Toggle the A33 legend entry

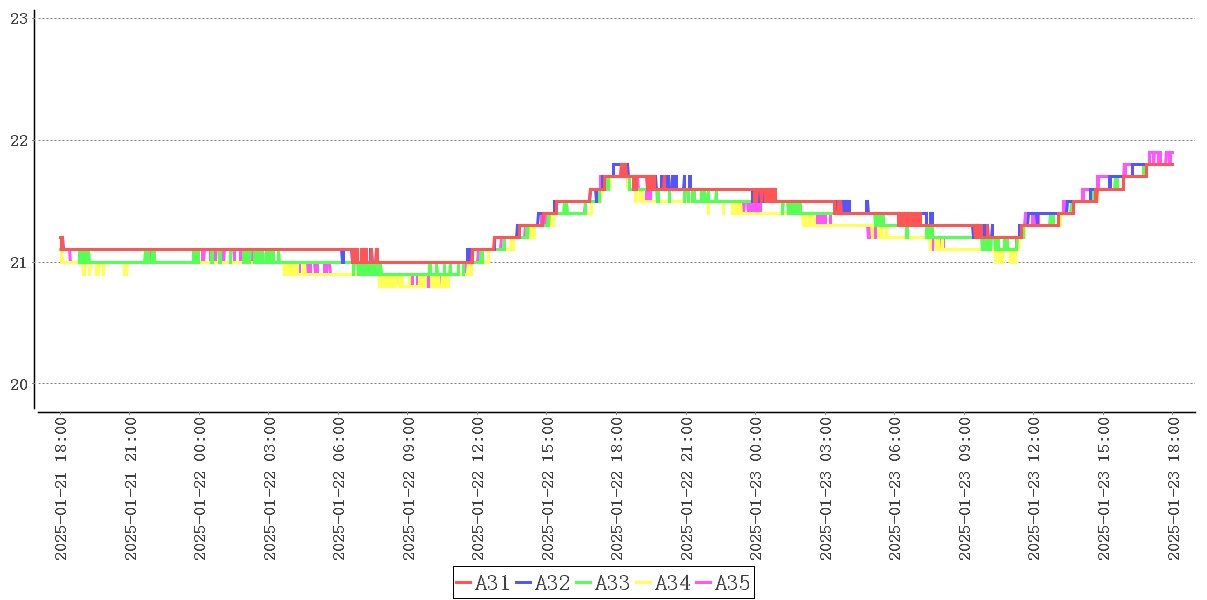tap(613, 583)
